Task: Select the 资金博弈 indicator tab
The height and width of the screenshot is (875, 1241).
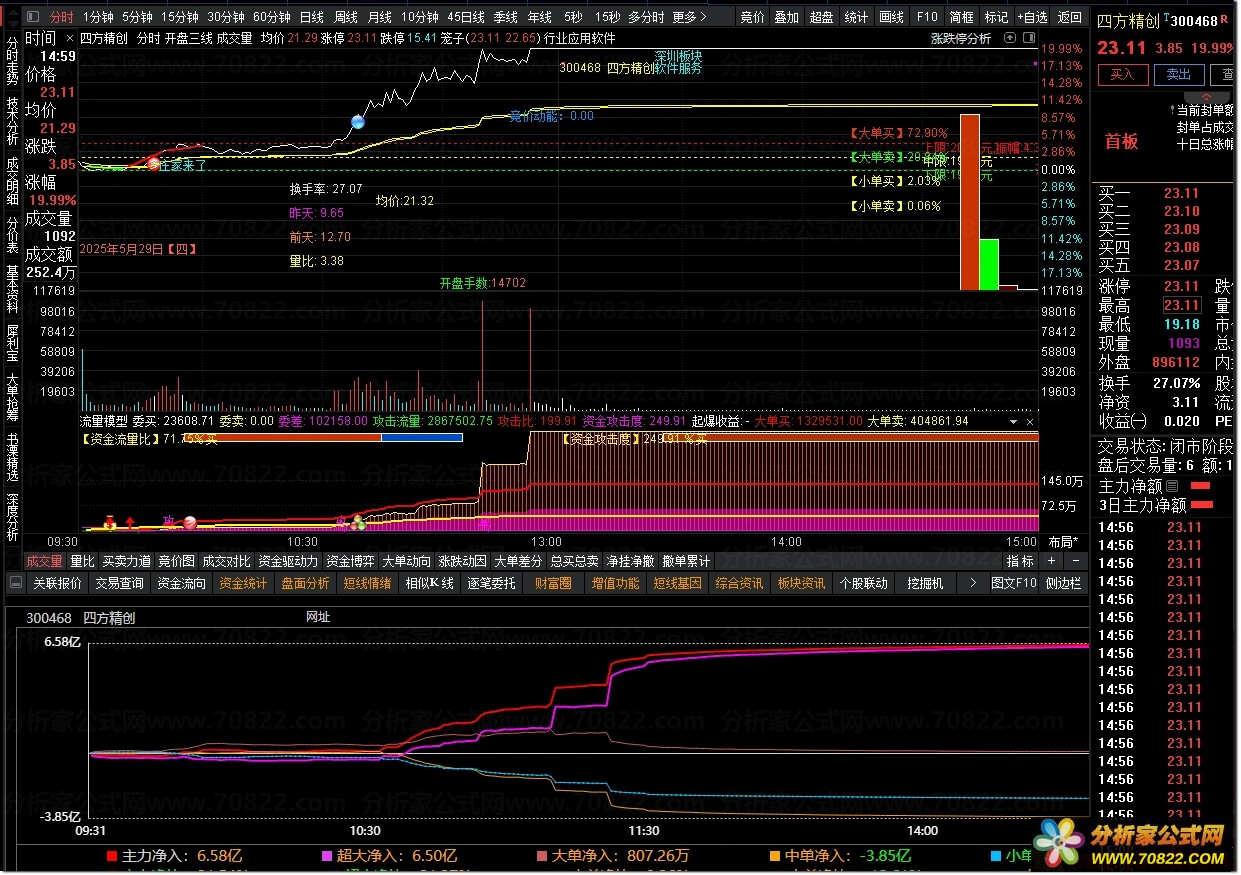Action: [351, 562]
